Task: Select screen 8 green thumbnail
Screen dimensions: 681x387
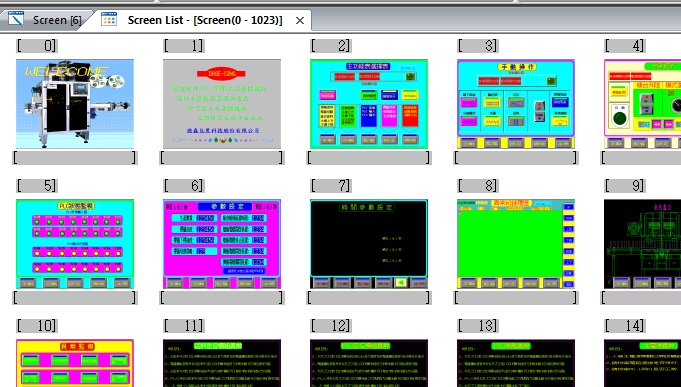Action: [x=516, y=244]
